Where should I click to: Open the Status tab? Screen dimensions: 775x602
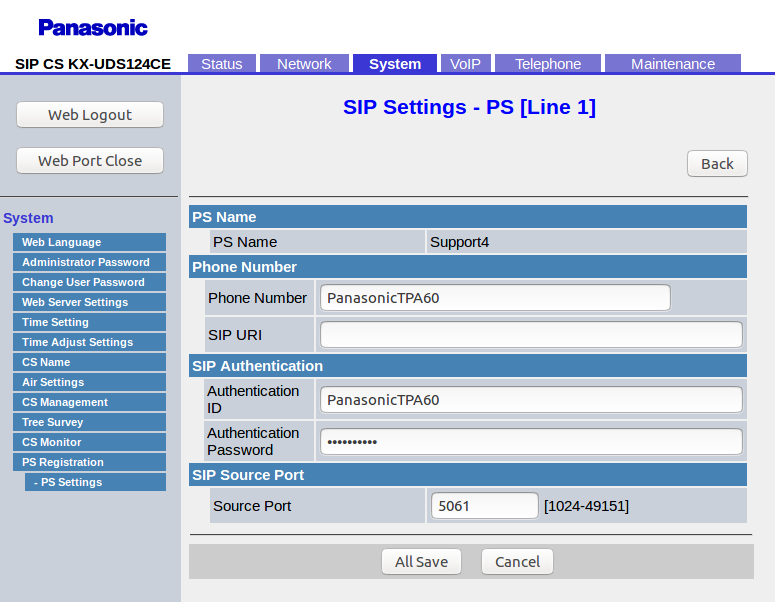[221, 64]
